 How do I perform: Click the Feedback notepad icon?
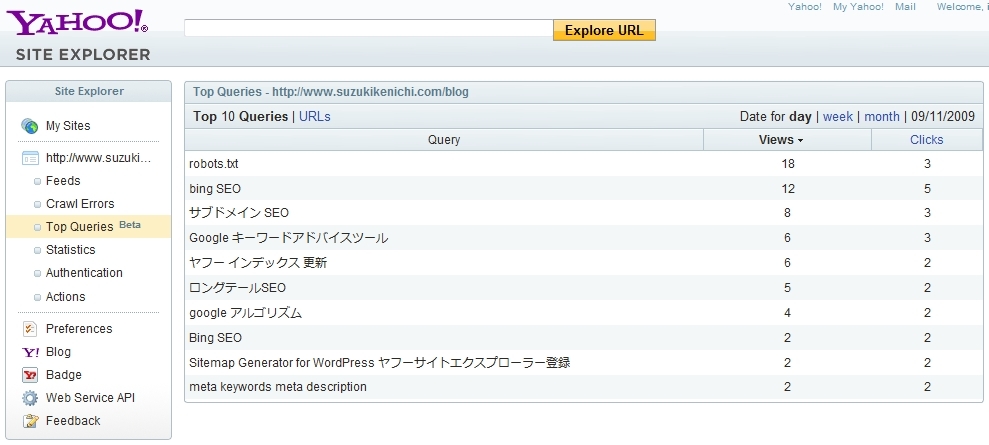coord(30,421)
